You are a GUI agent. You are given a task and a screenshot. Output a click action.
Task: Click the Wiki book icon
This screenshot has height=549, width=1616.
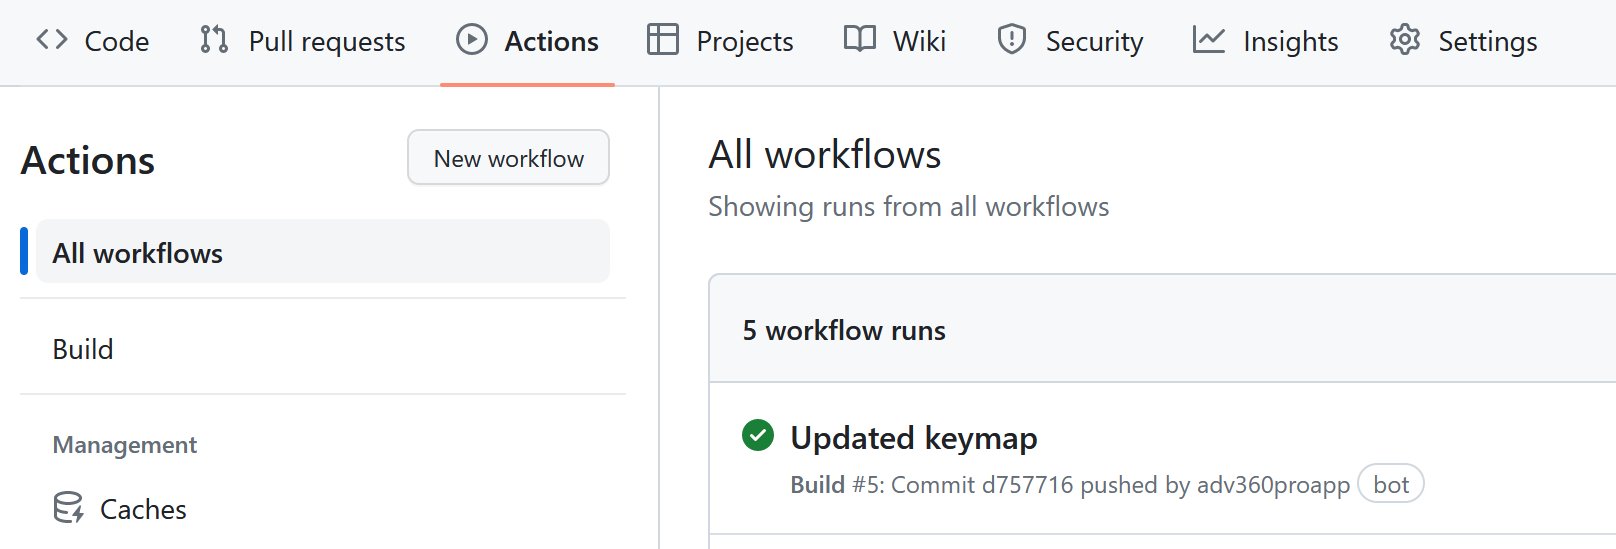coord(860,40)
